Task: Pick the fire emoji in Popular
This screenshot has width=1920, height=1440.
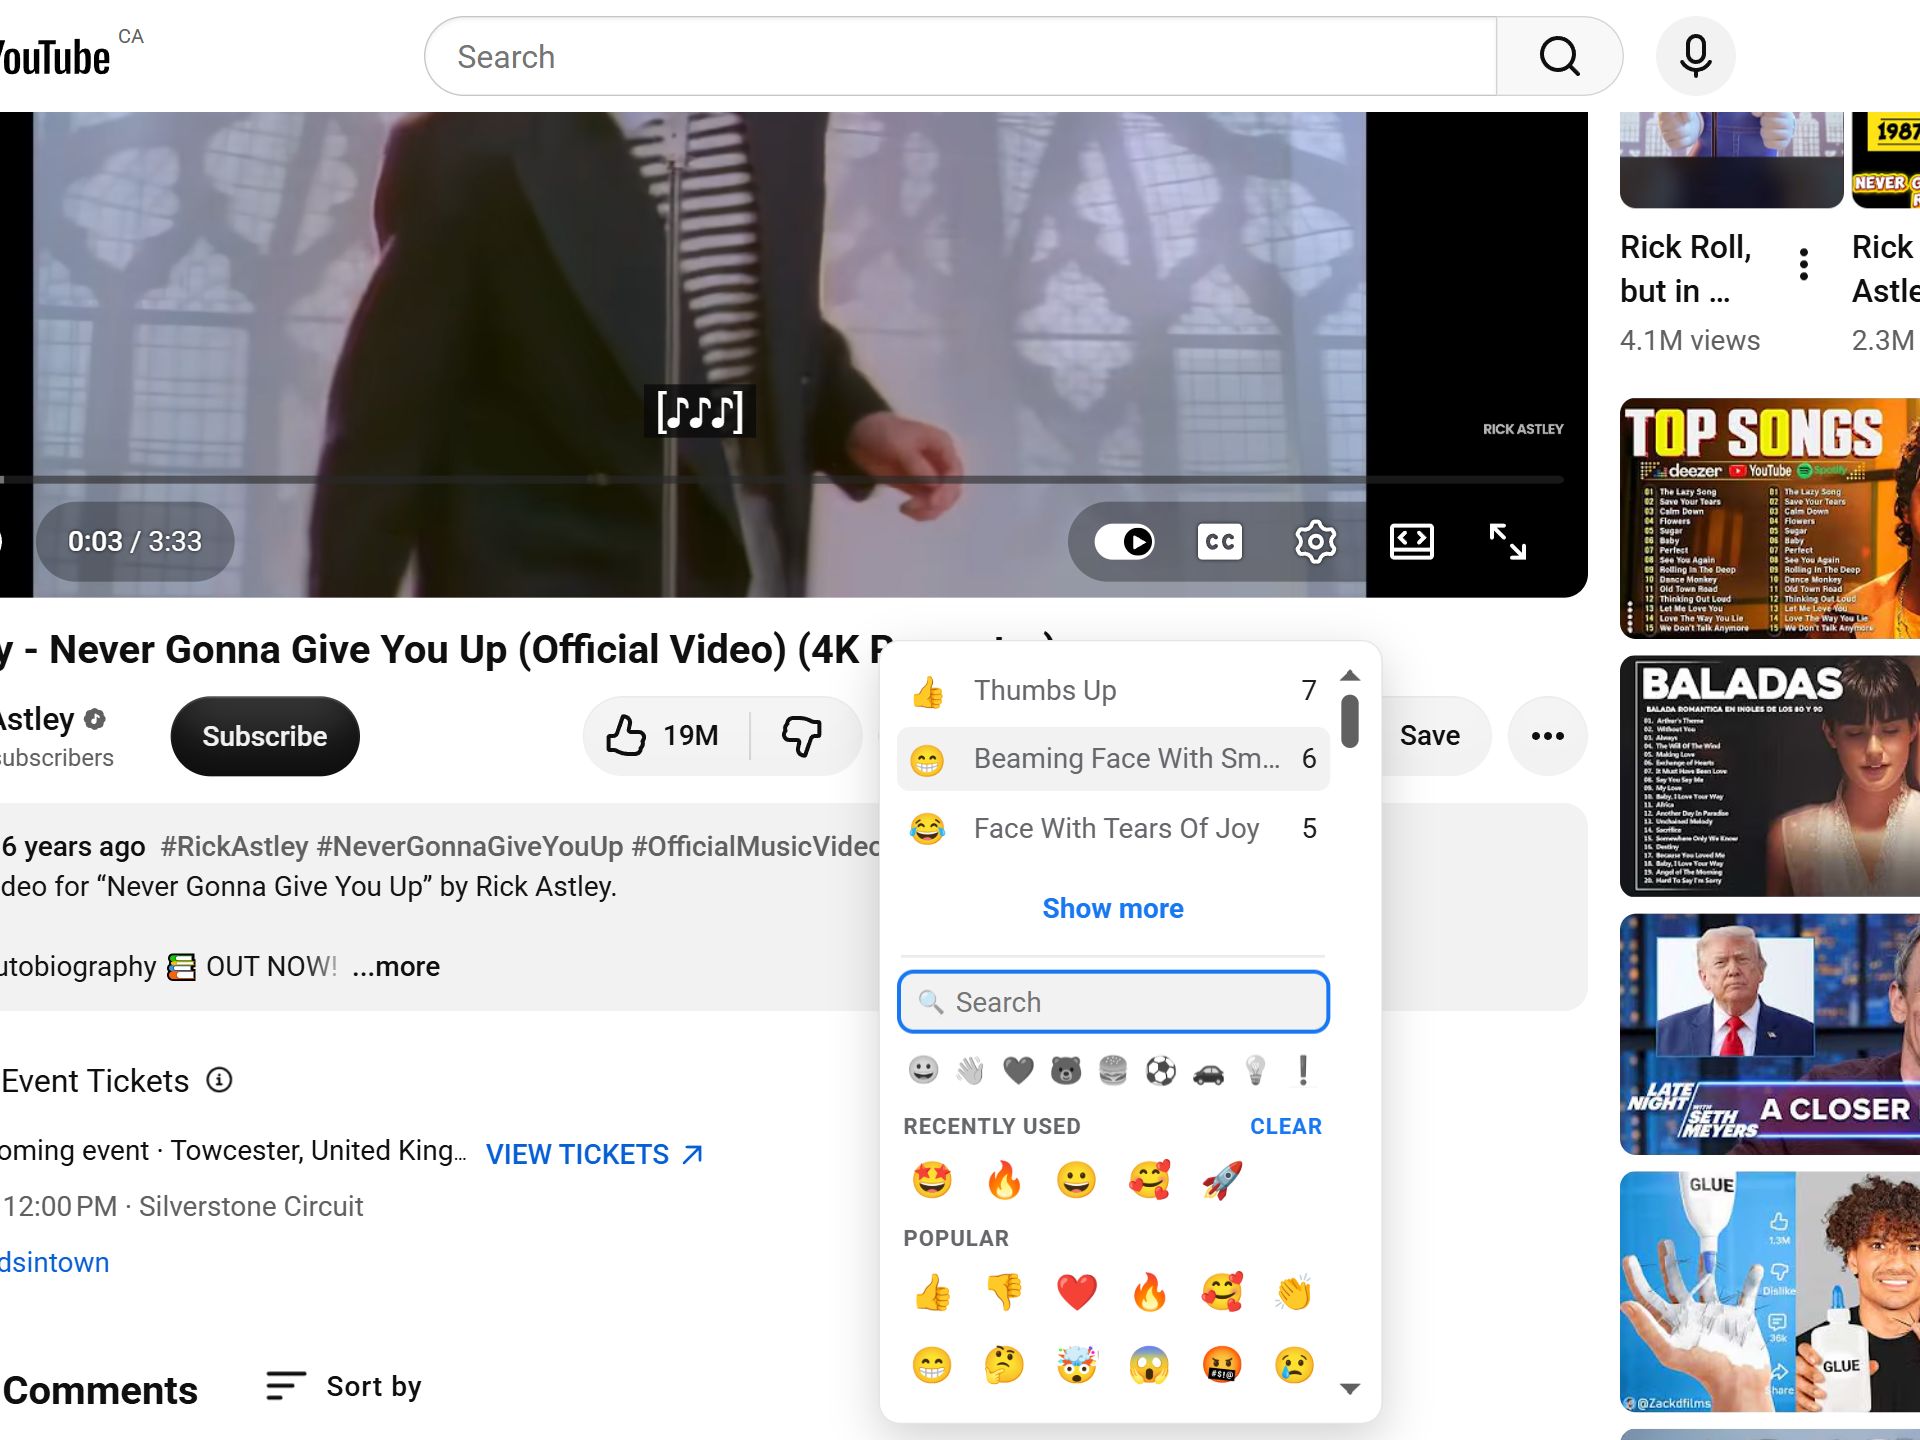Action: (x=1149, y=1292)
